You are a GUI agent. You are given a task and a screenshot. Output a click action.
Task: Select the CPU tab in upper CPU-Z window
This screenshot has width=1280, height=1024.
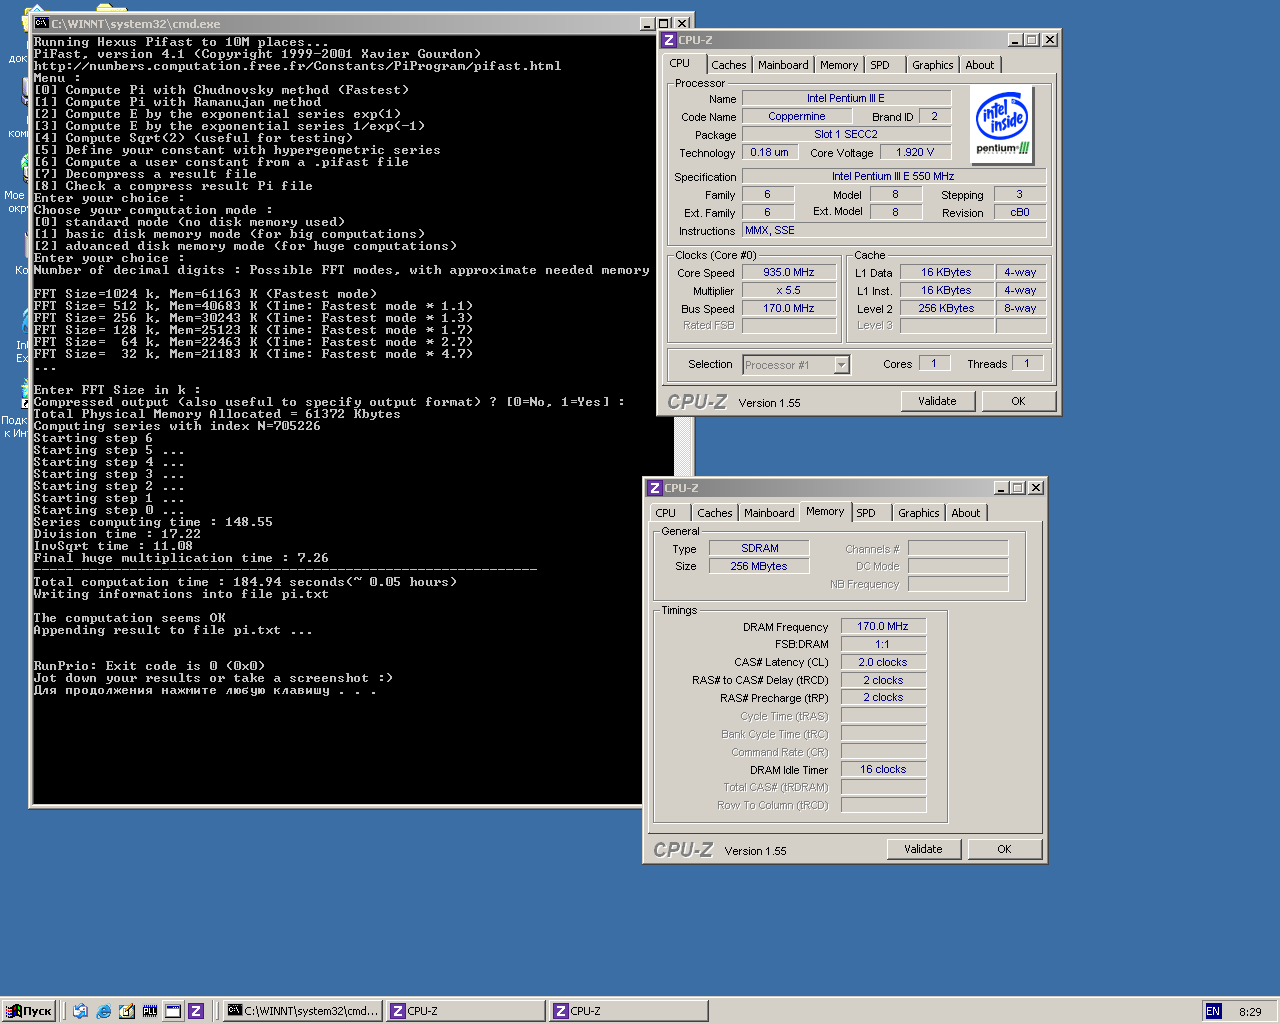(x=680, y=63)
